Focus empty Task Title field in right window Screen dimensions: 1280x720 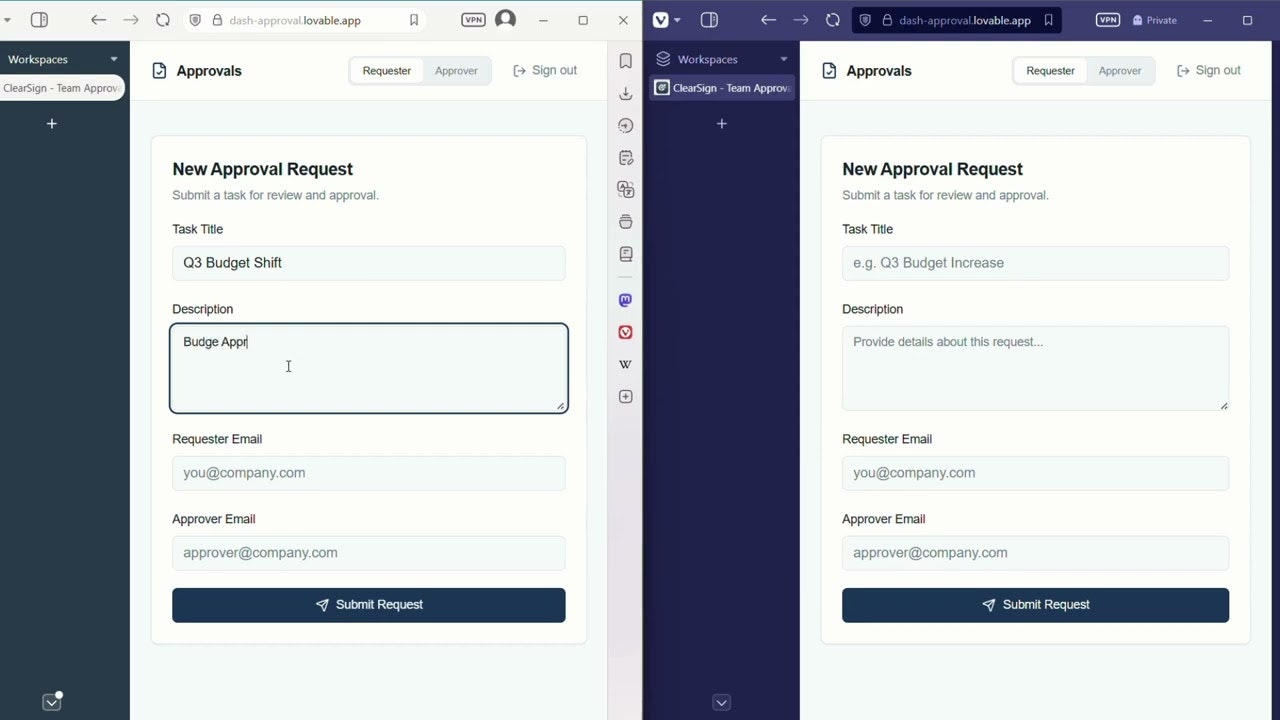click(1035, 263)
